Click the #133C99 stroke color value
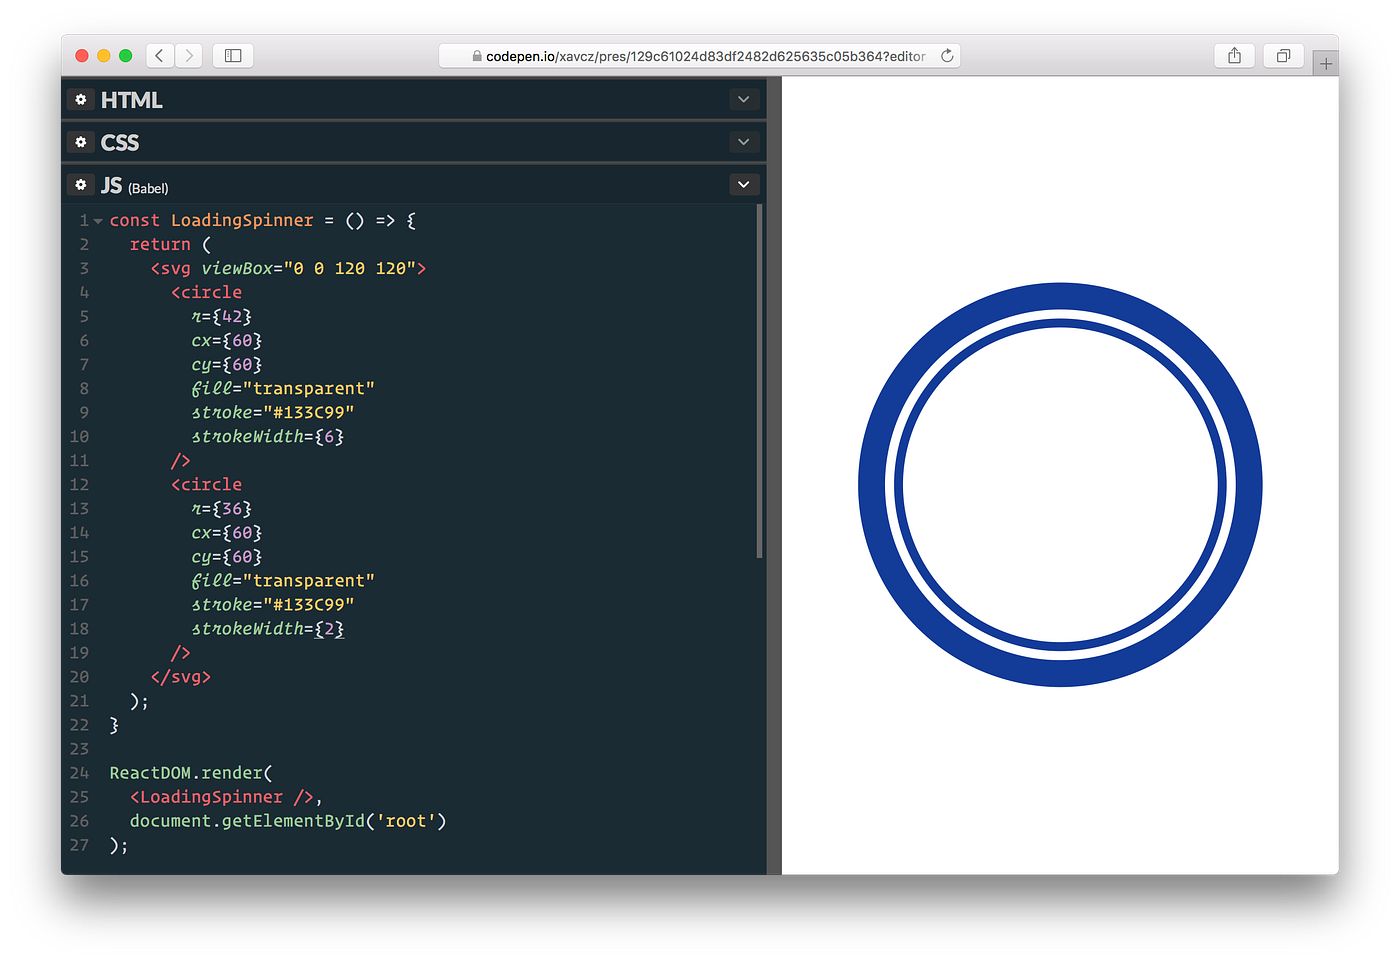 (313, 412)
